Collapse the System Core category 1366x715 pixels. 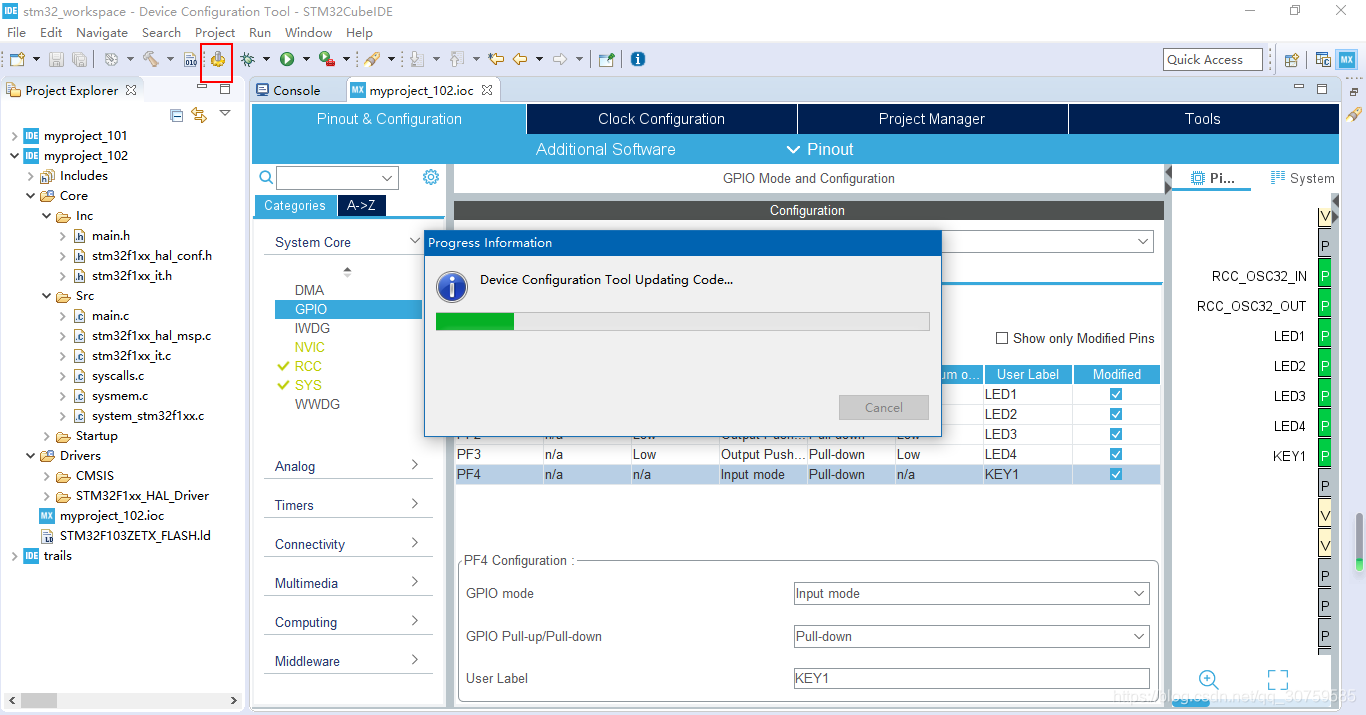pyautogui.click(x=415, y=241)
